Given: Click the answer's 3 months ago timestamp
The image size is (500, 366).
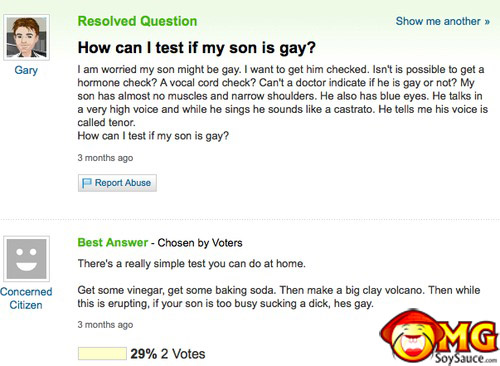Looking at the screenshot, I should pyautogui.click(x=105, y=324).
